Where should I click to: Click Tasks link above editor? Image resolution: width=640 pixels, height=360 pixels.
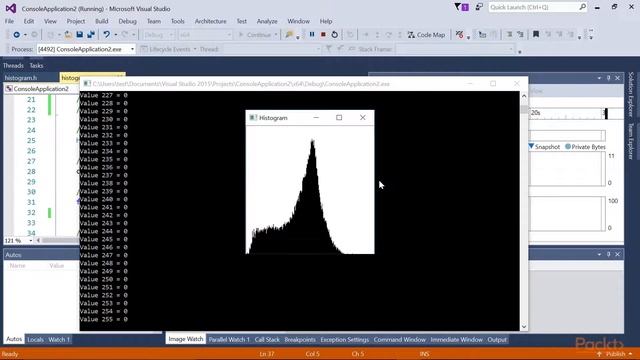36,65
